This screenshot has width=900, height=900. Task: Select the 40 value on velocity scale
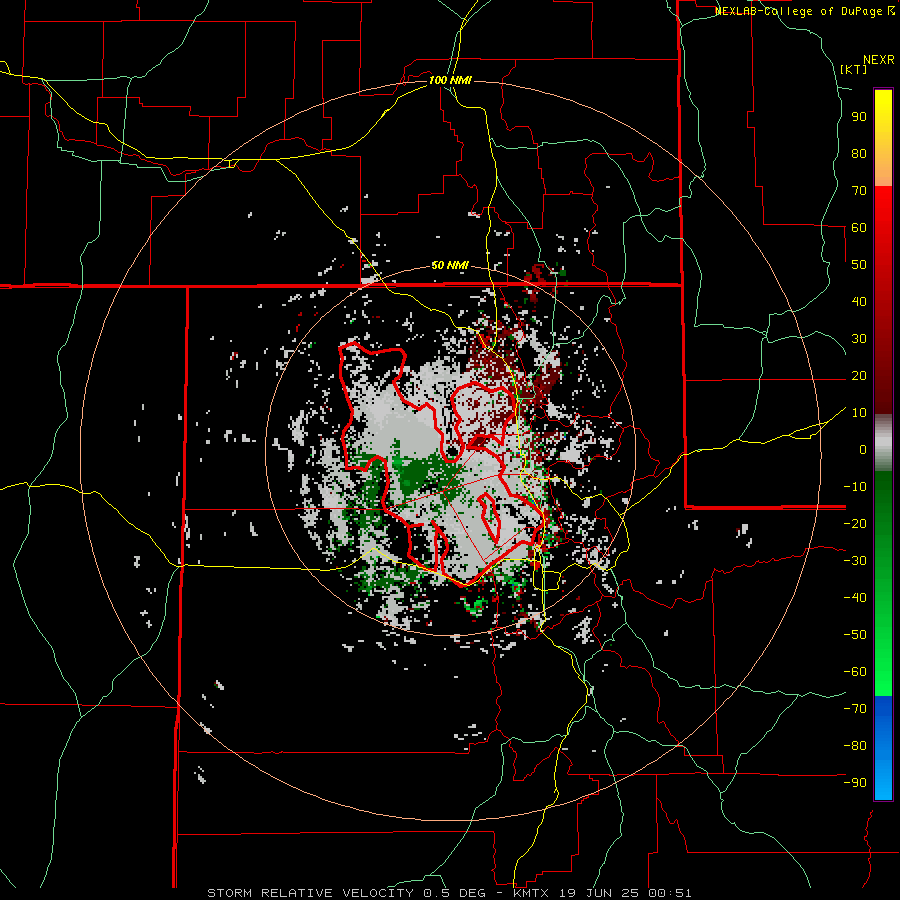click(x=859, y=301)
